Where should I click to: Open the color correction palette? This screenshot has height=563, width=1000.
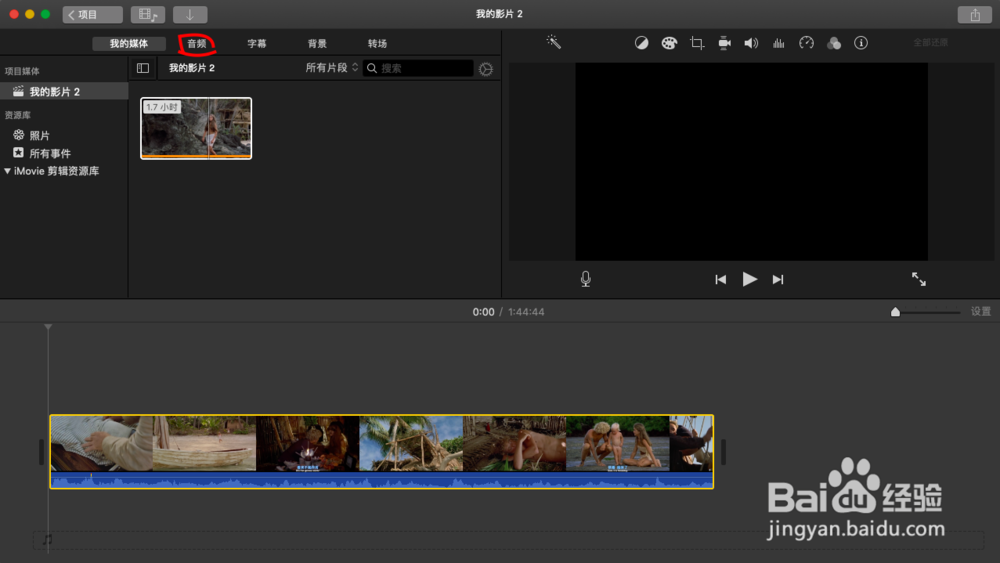[x=669, y=43]
